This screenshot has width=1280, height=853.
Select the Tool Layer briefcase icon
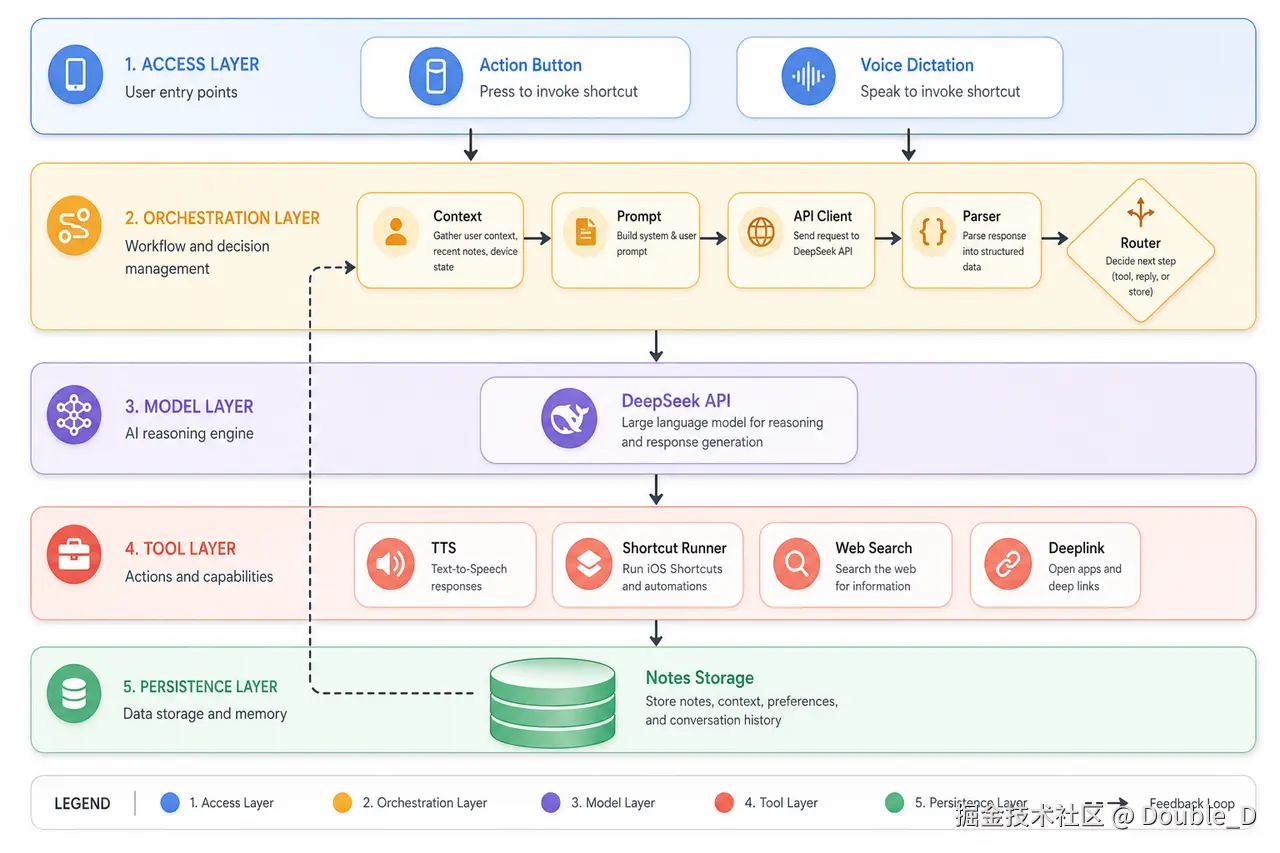coord(74,553)
